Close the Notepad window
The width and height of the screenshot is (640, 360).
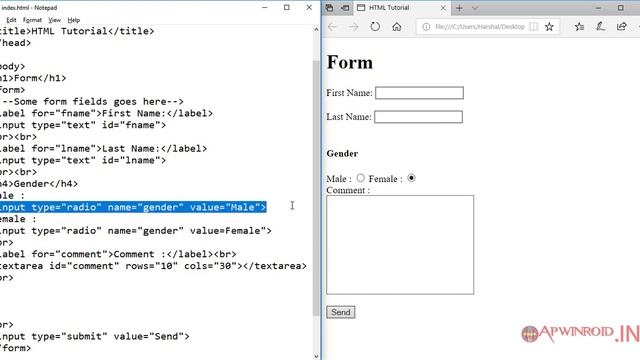[309, 7]
